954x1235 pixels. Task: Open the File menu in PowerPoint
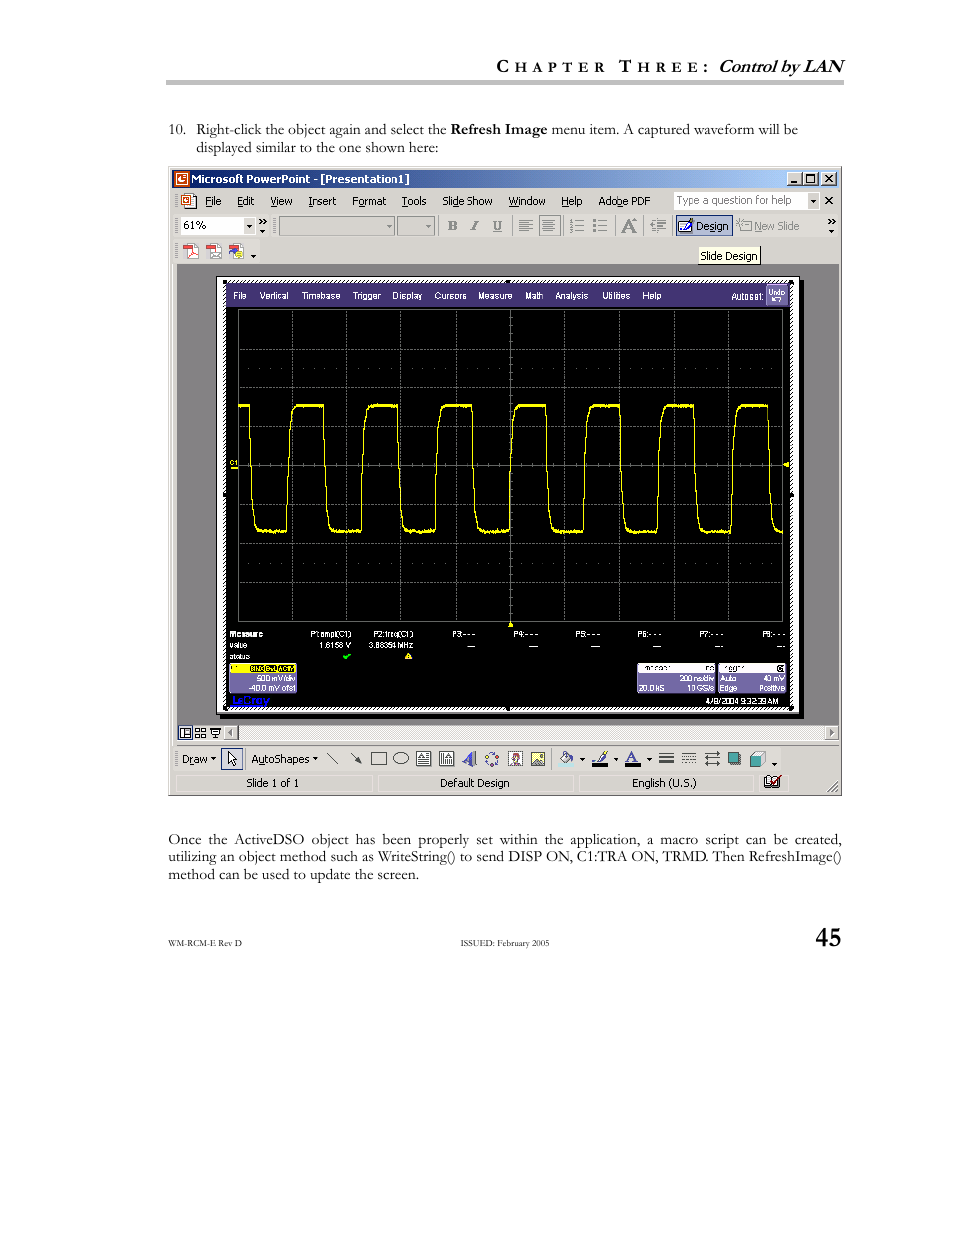tap(213, 201)
